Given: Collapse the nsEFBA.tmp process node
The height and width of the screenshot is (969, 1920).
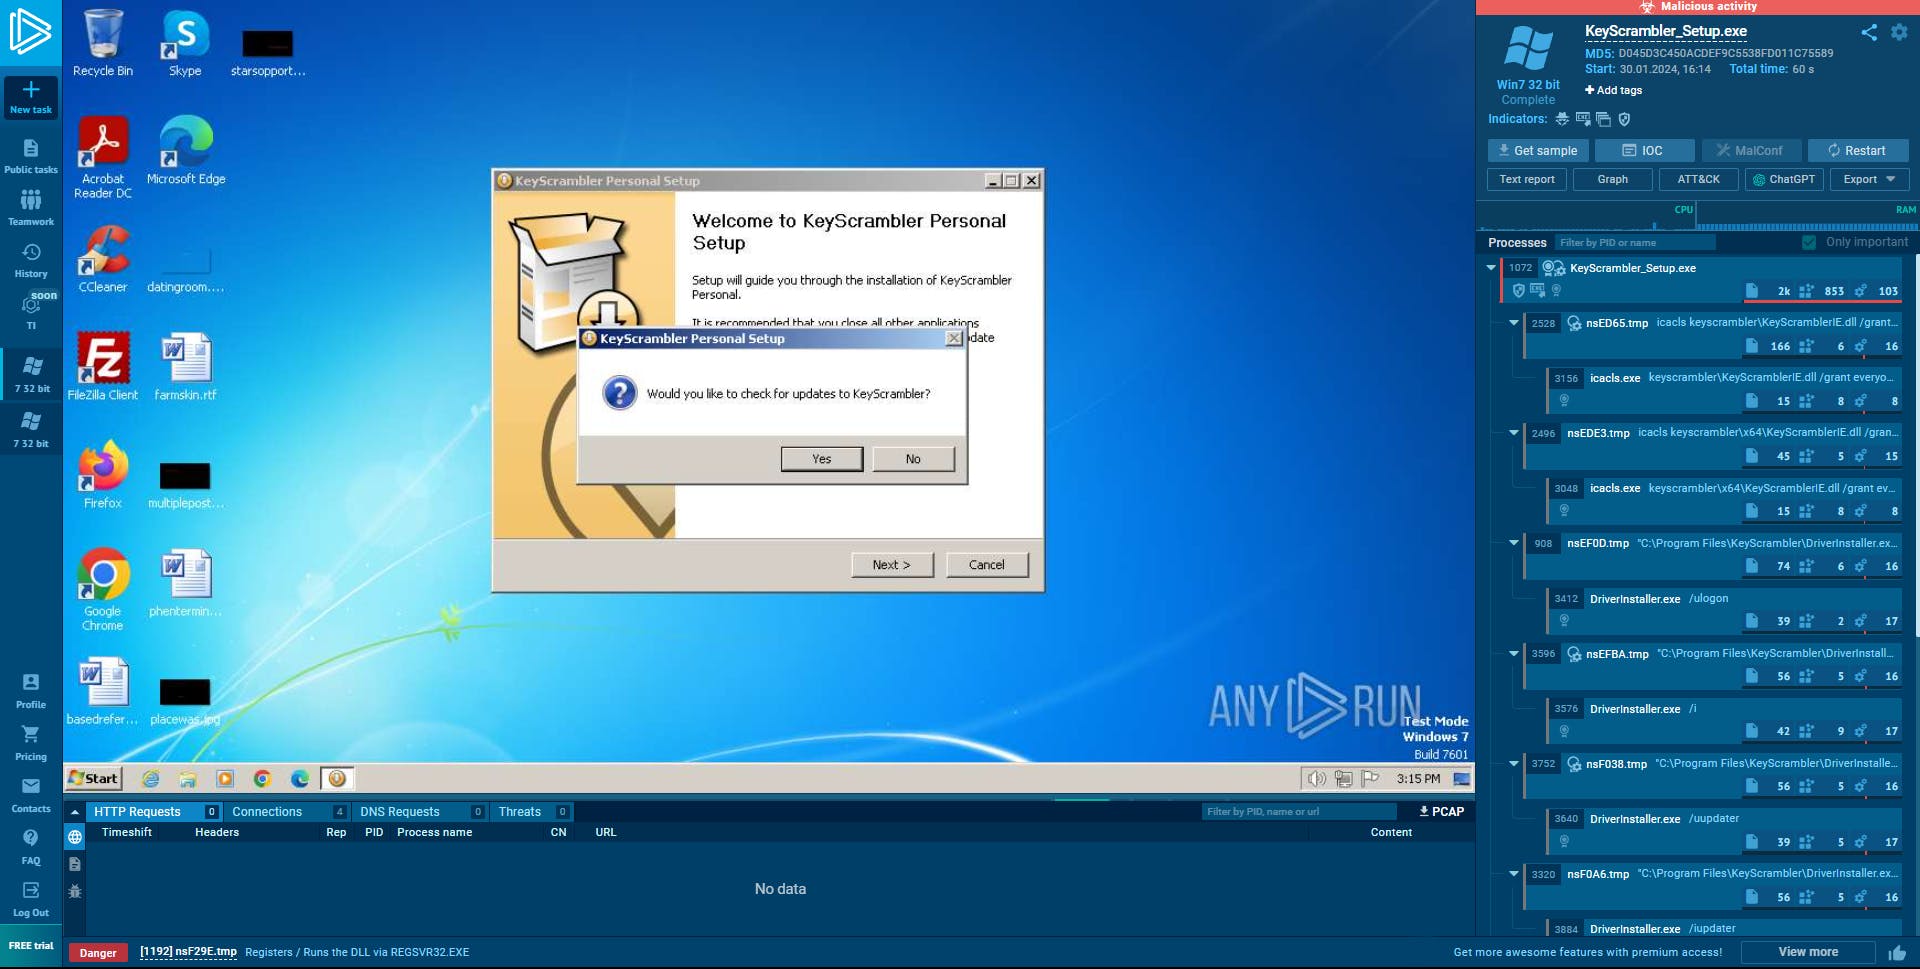Looking at the screenshot, I should [1514, 653].
